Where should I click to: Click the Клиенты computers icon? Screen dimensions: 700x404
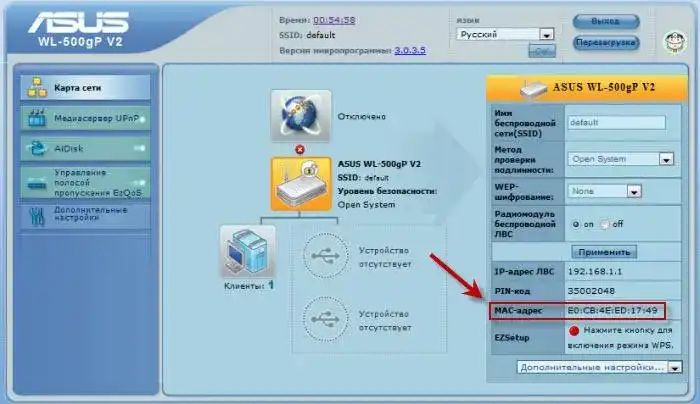click(x=248, y=252)
